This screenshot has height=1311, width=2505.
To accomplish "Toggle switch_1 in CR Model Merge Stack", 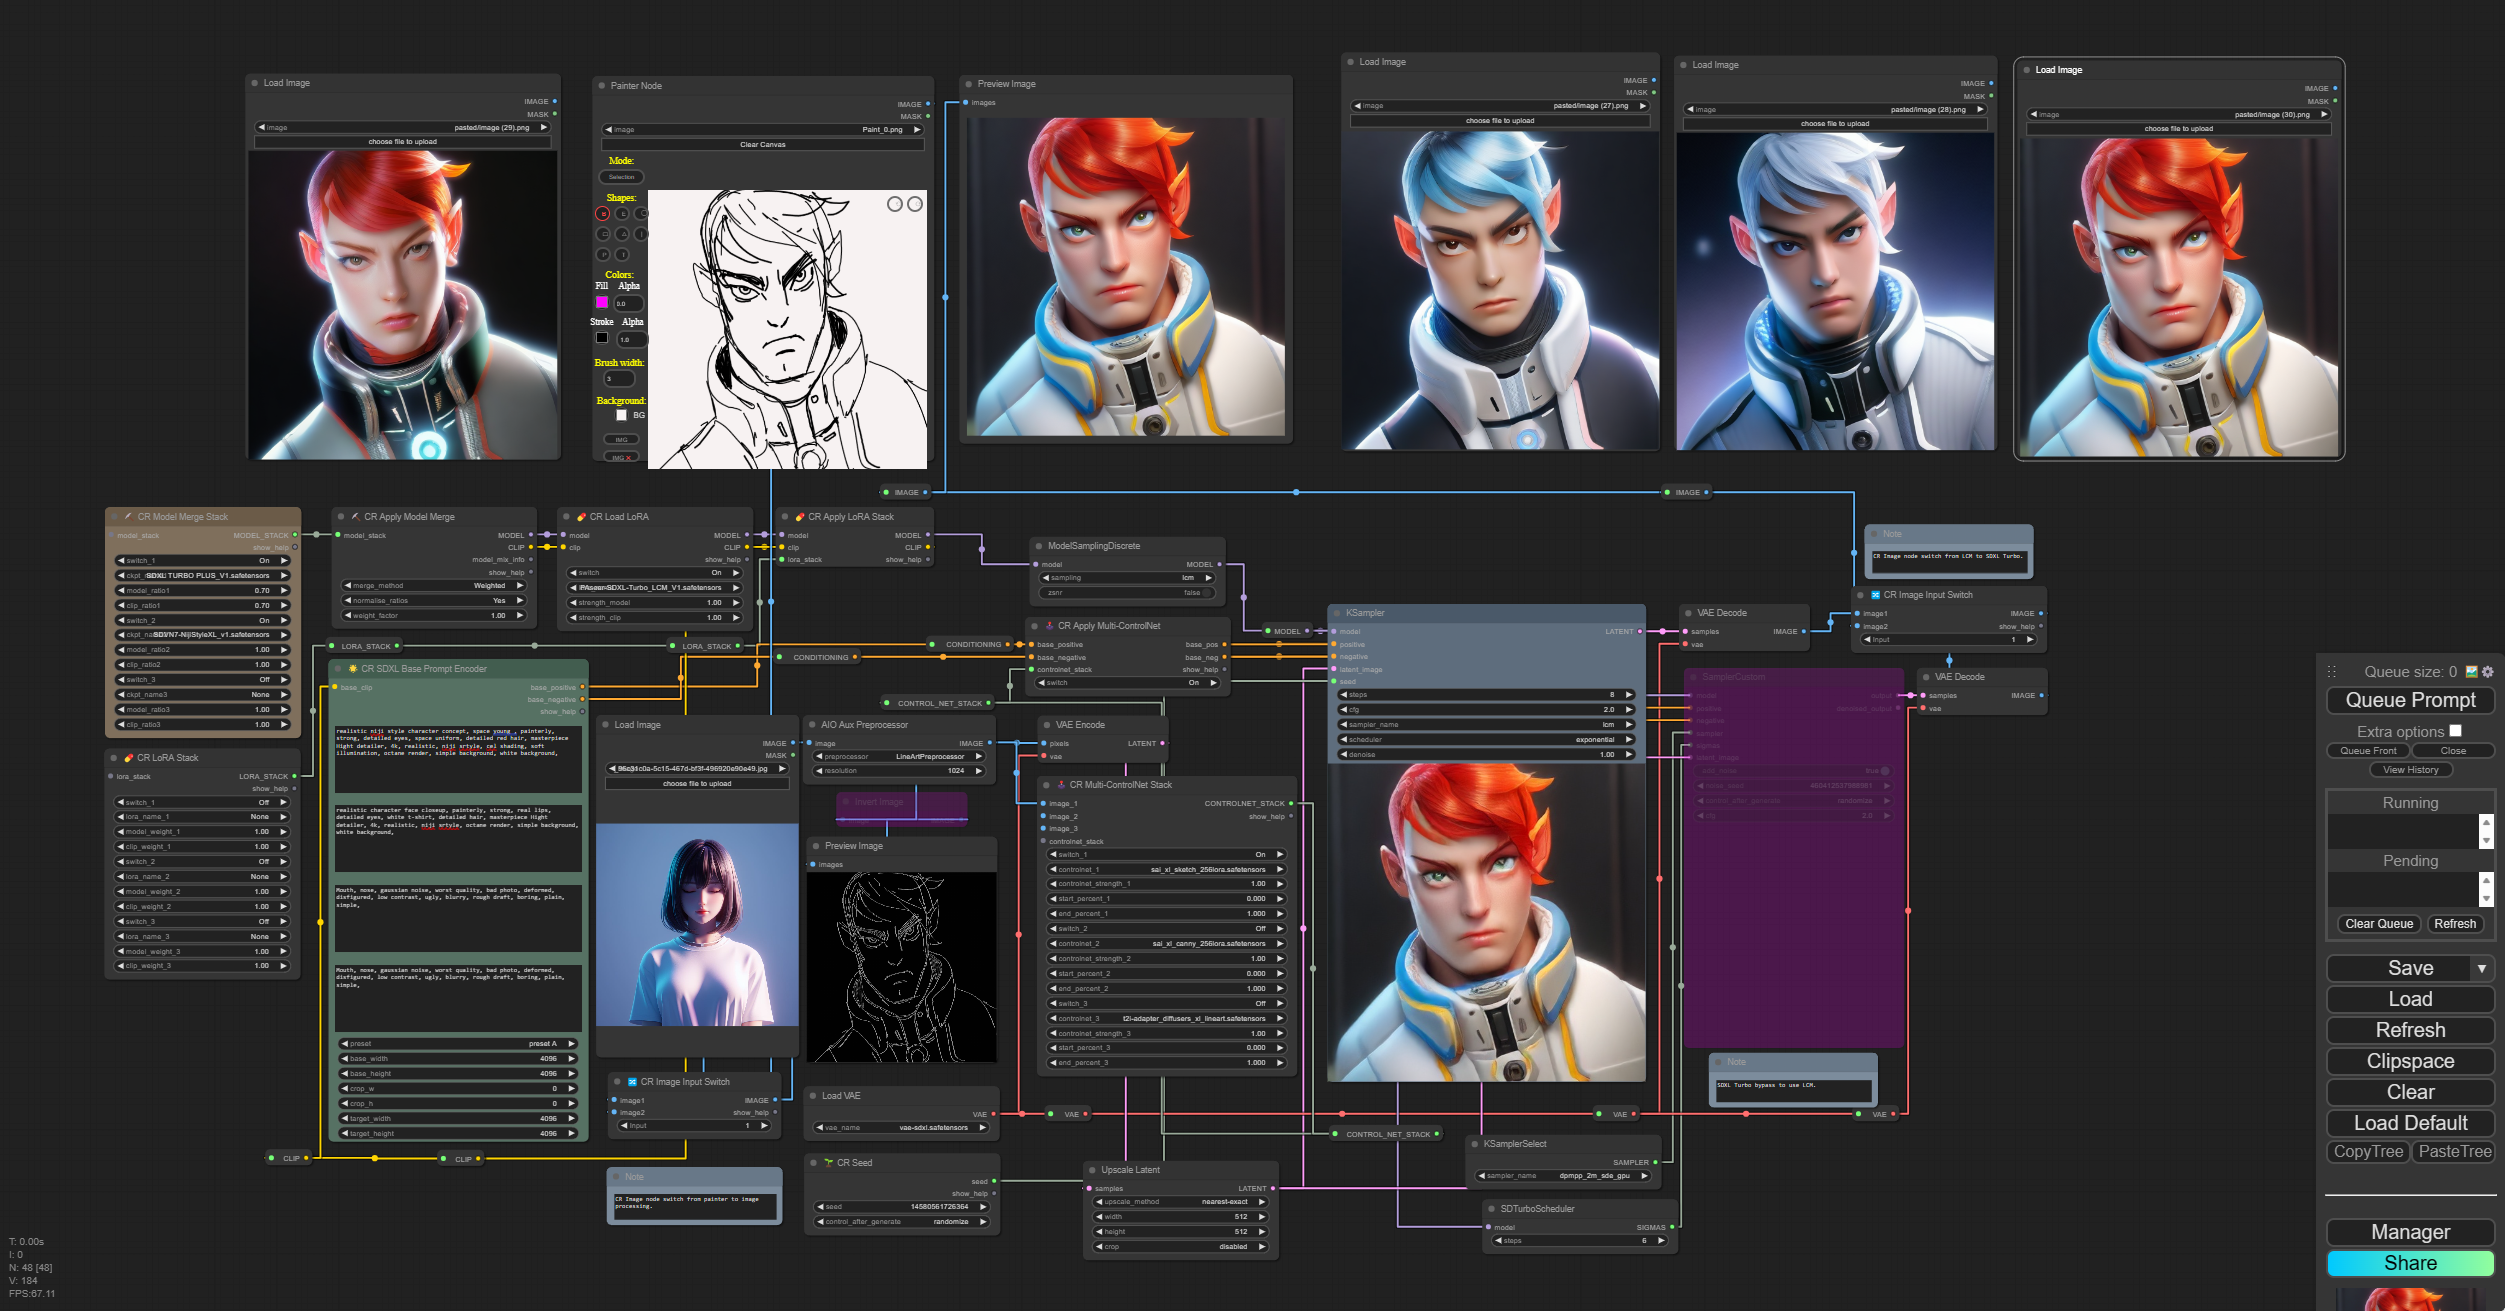I will [x=202, y=561].
